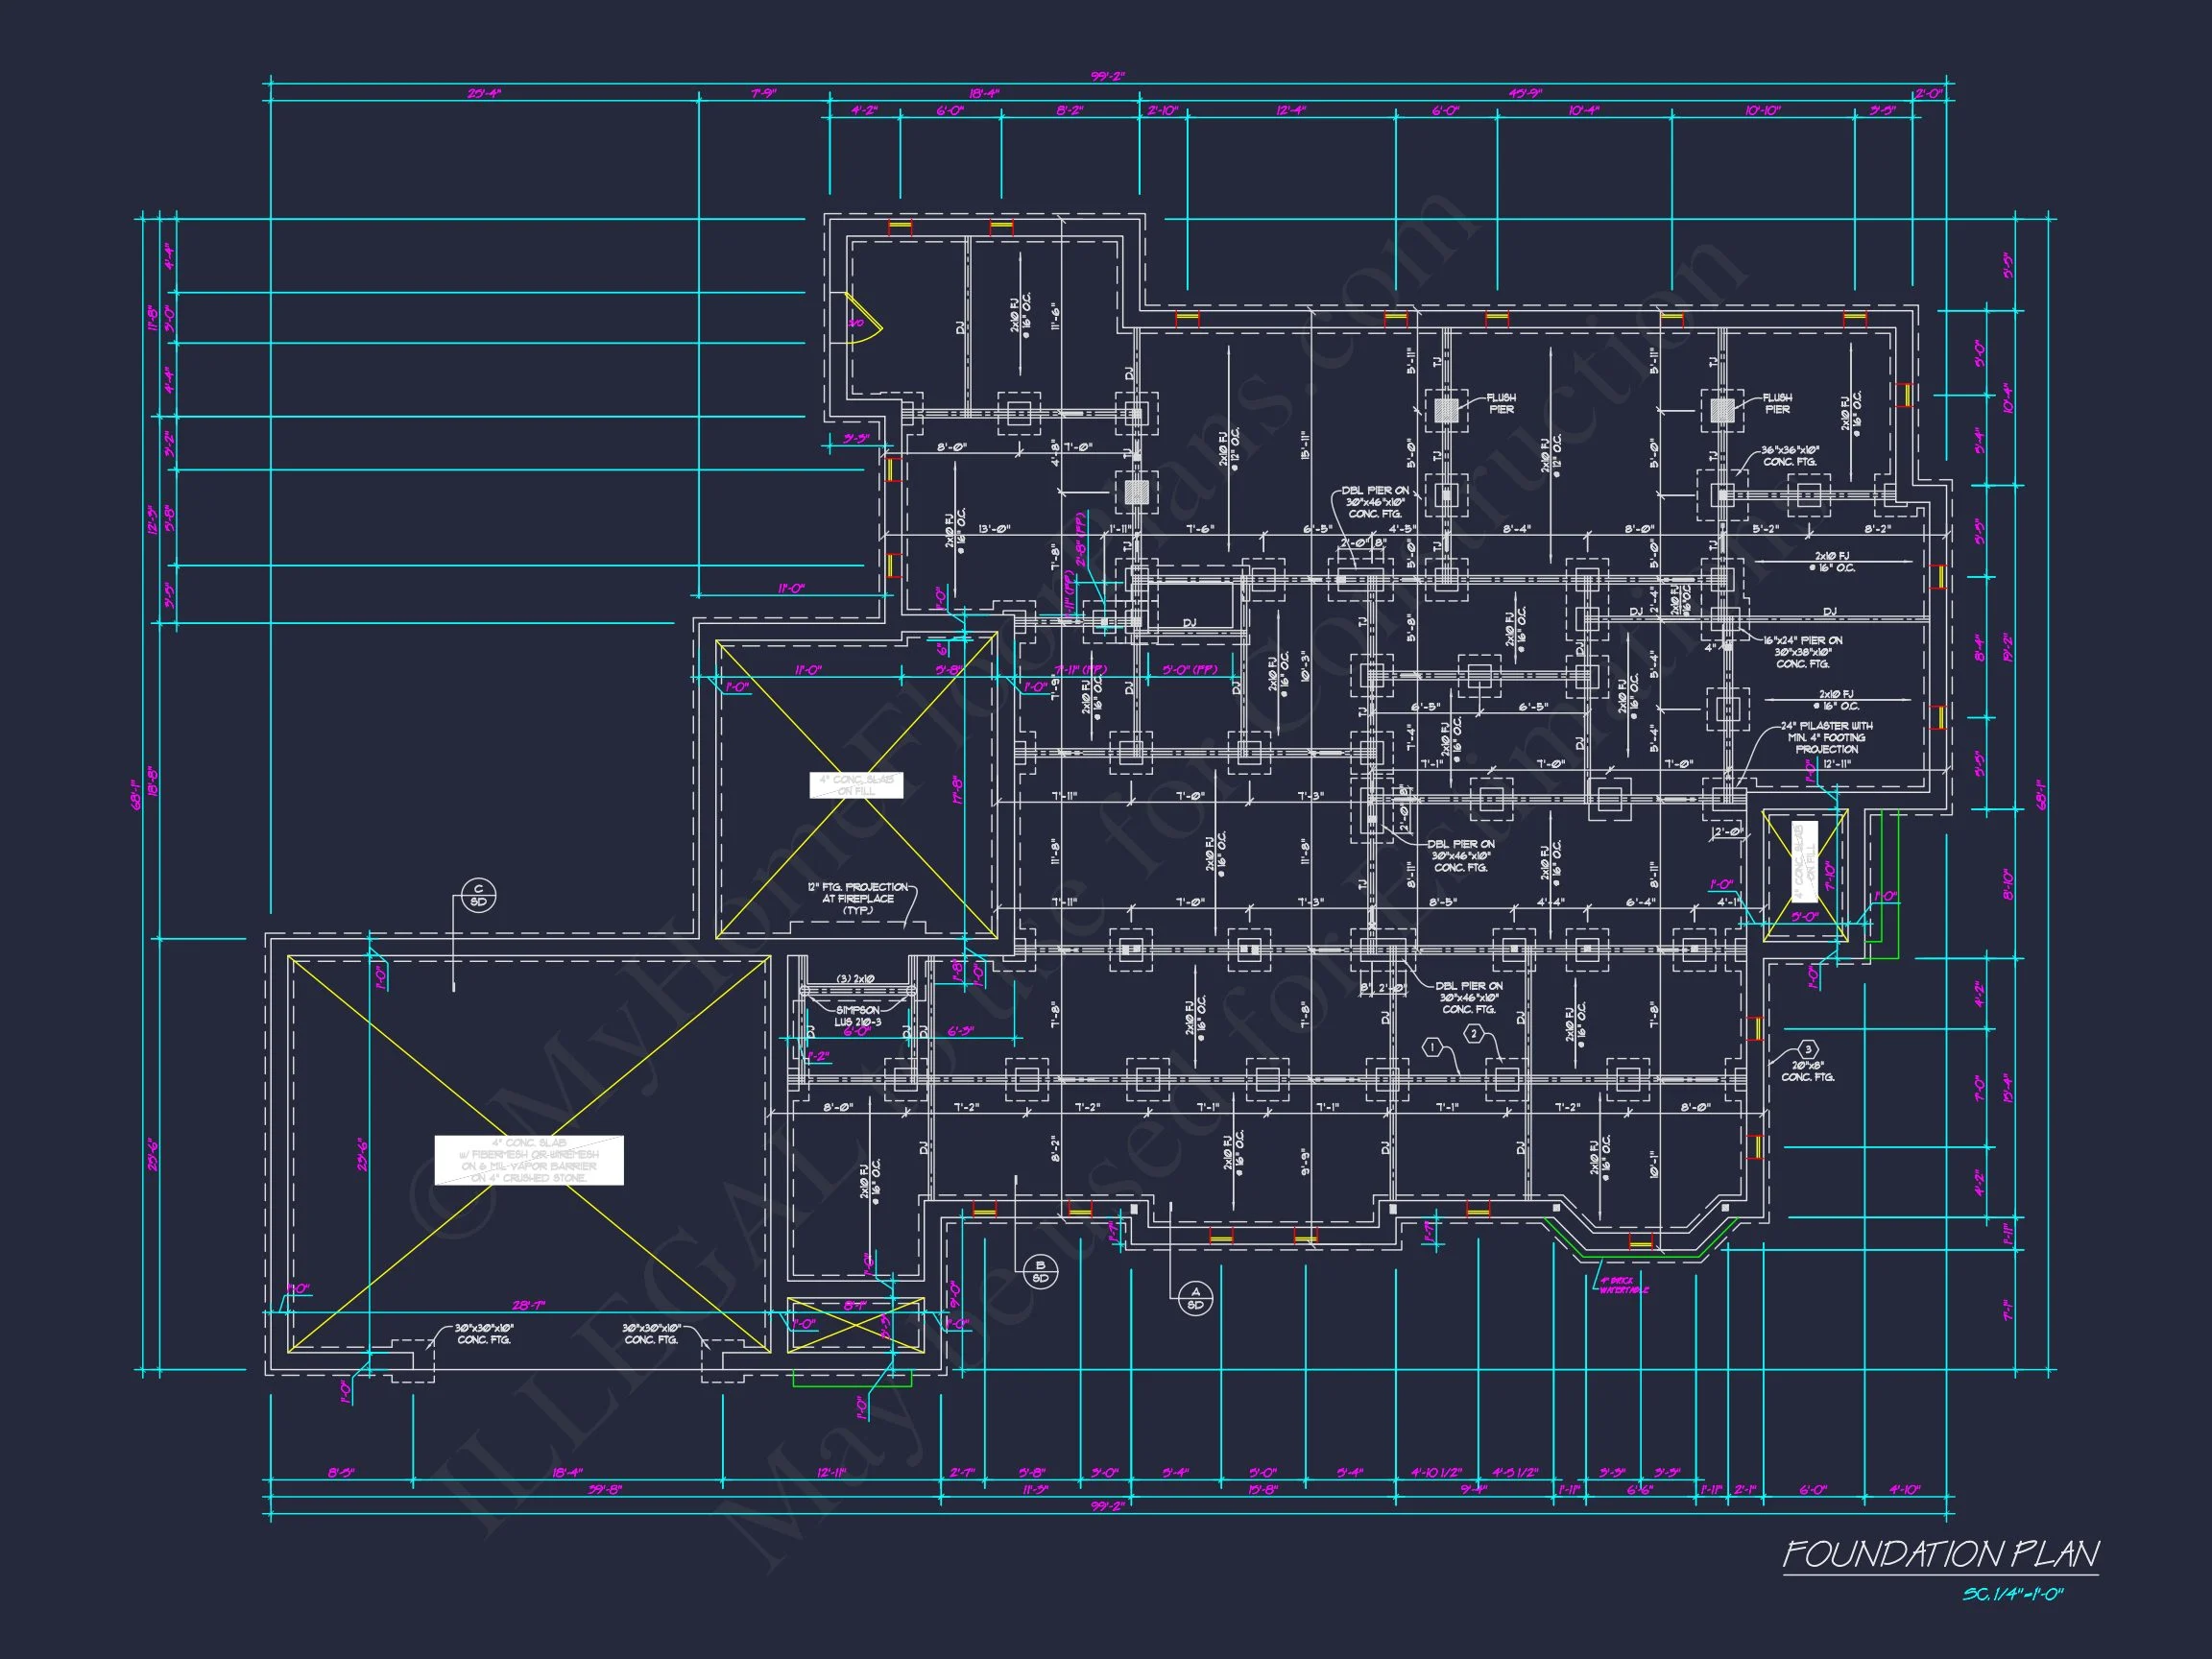Click the SIMPSON LUS 210-3 hanger label
Viewport: 2212px width, 1659px height.
(x=858, y=1016)
